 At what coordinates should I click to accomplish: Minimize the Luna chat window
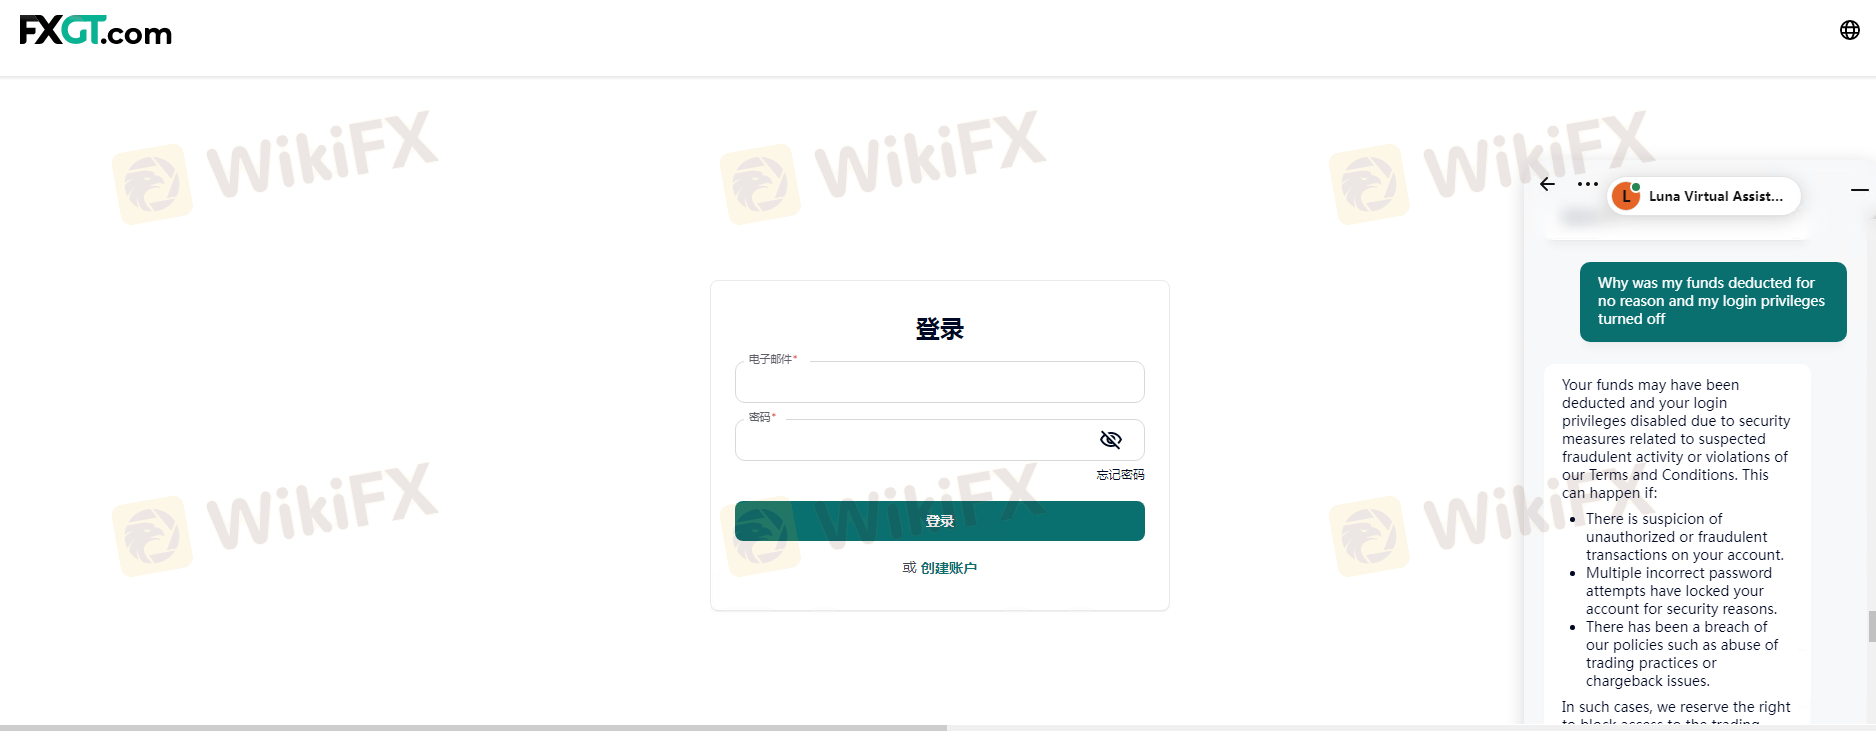pyautogui.click(x=1859, y=189)
